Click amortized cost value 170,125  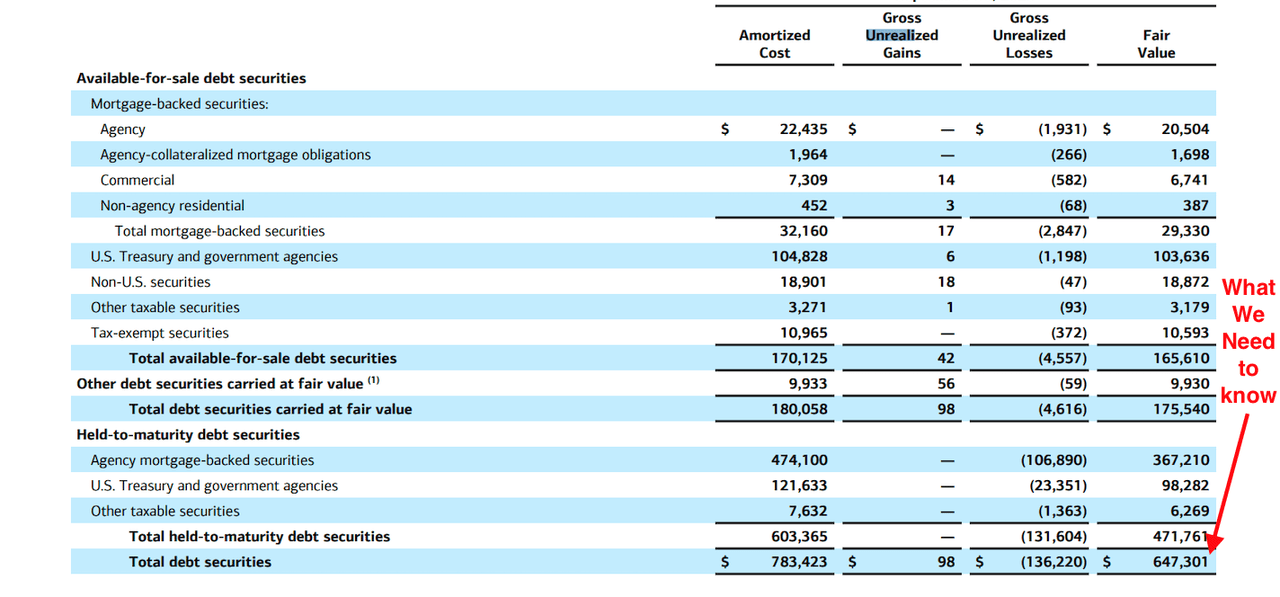tap(799, 358)
